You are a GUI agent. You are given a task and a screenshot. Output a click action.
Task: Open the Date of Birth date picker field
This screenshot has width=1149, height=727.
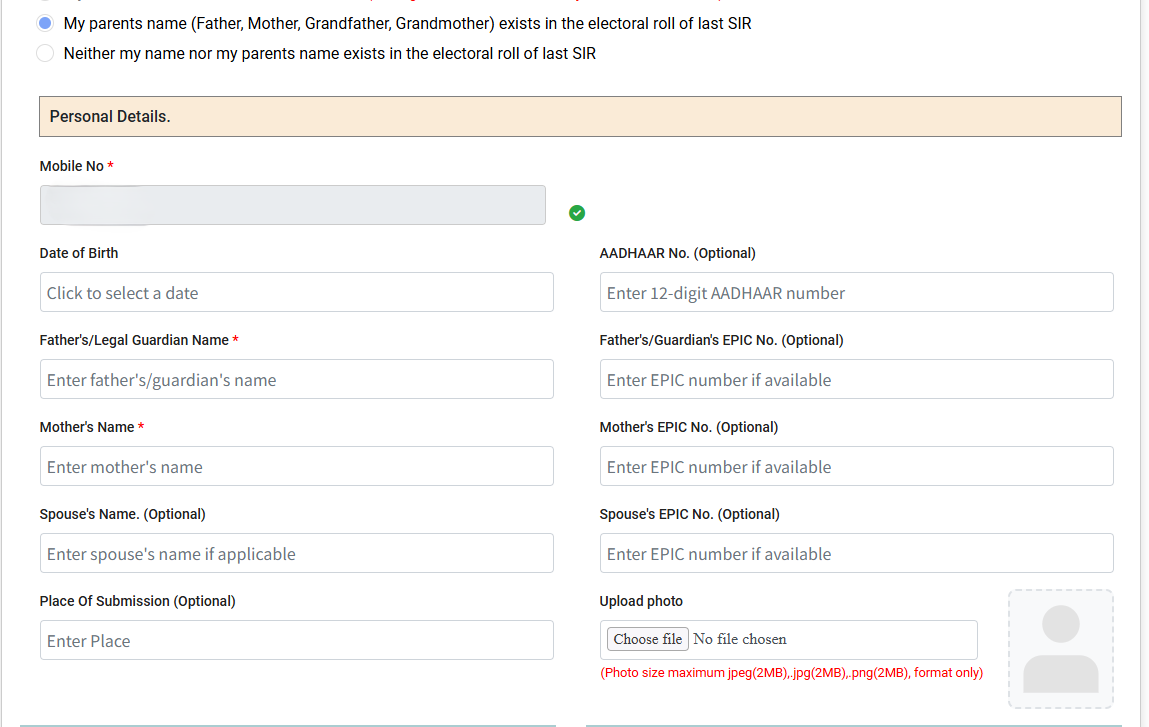coord(296,292)
